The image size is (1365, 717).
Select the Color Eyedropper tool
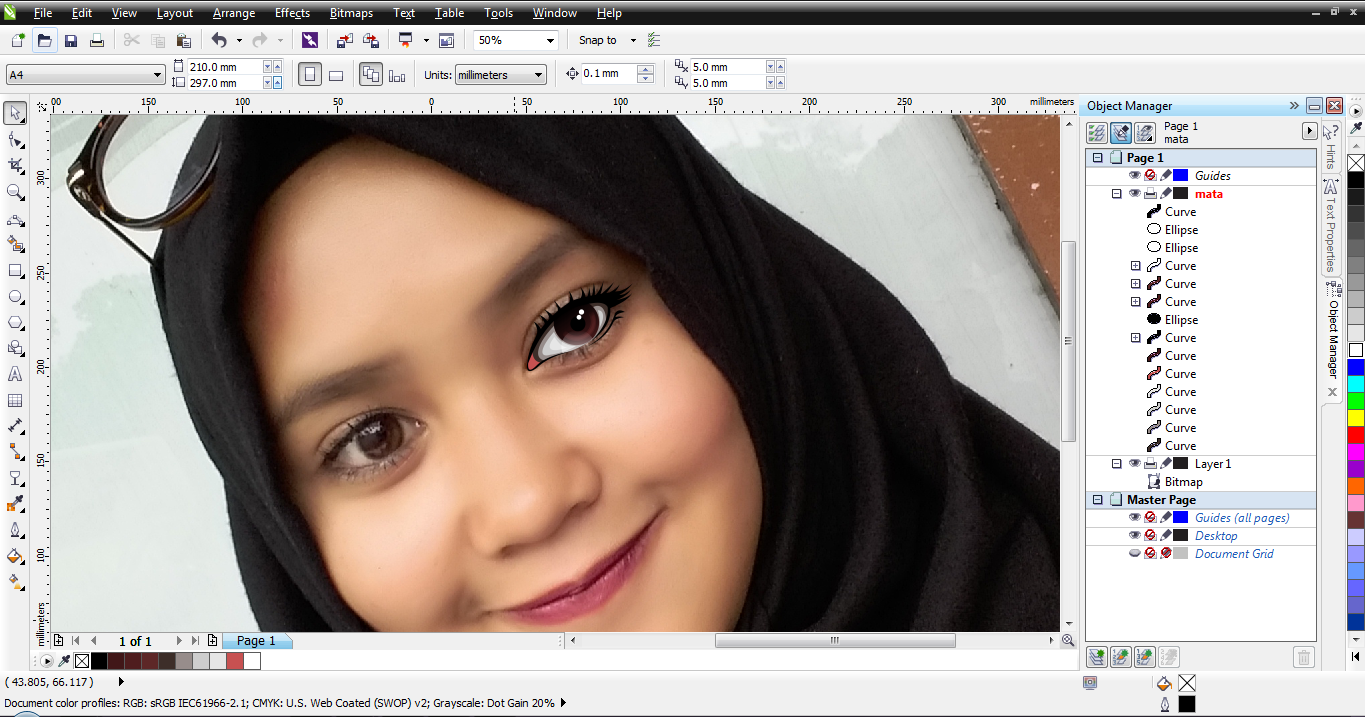(15, 505)
